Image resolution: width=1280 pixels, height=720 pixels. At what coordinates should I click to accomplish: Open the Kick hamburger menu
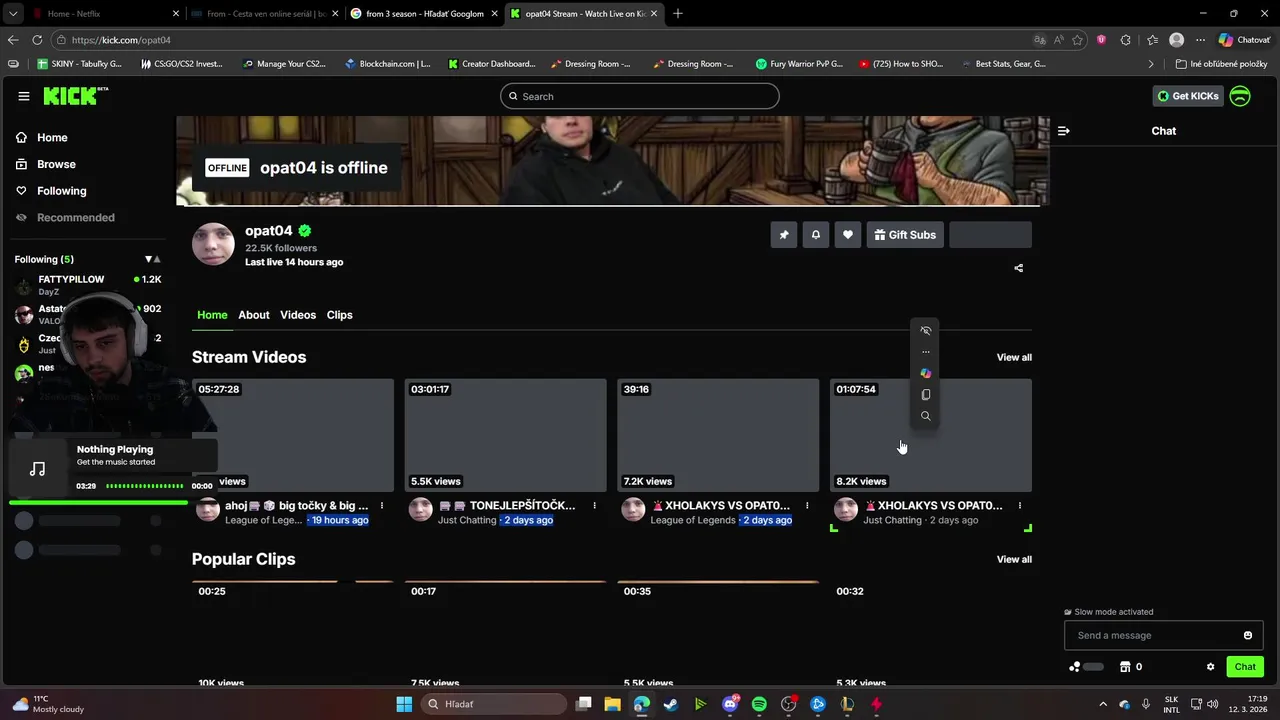[x=24, y=96]
